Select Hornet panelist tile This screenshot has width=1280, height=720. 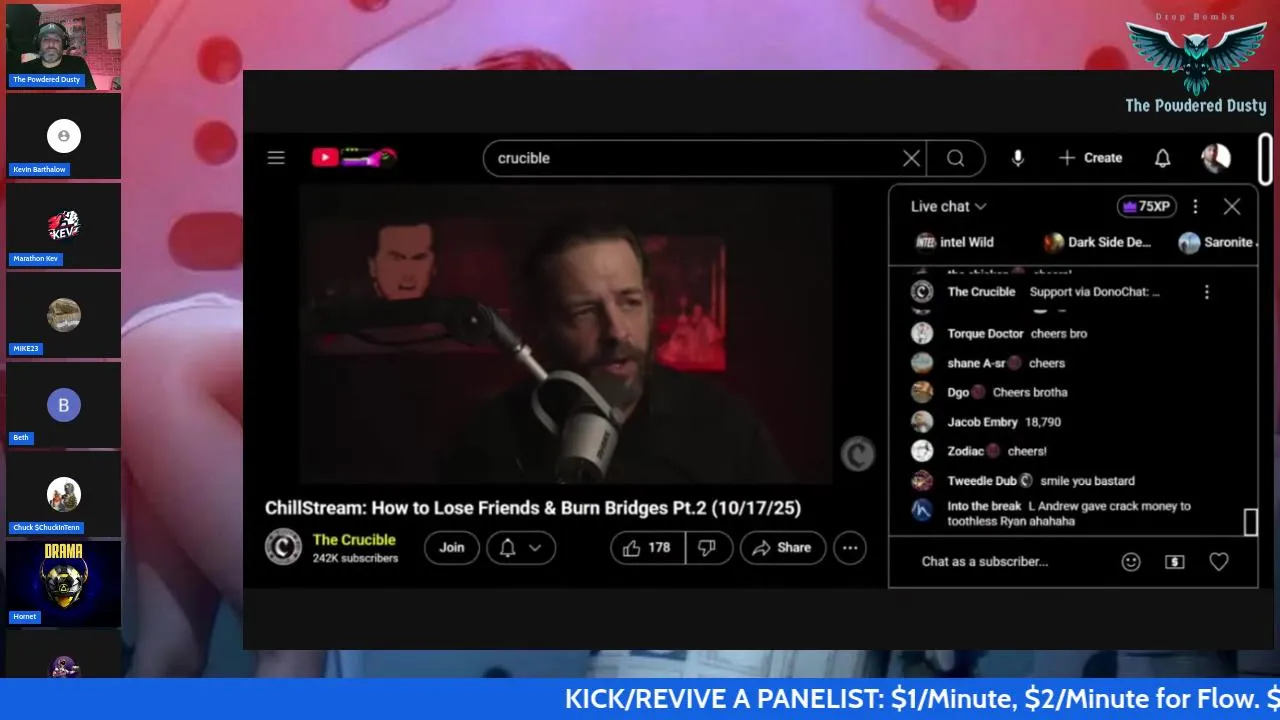point(63,584)
